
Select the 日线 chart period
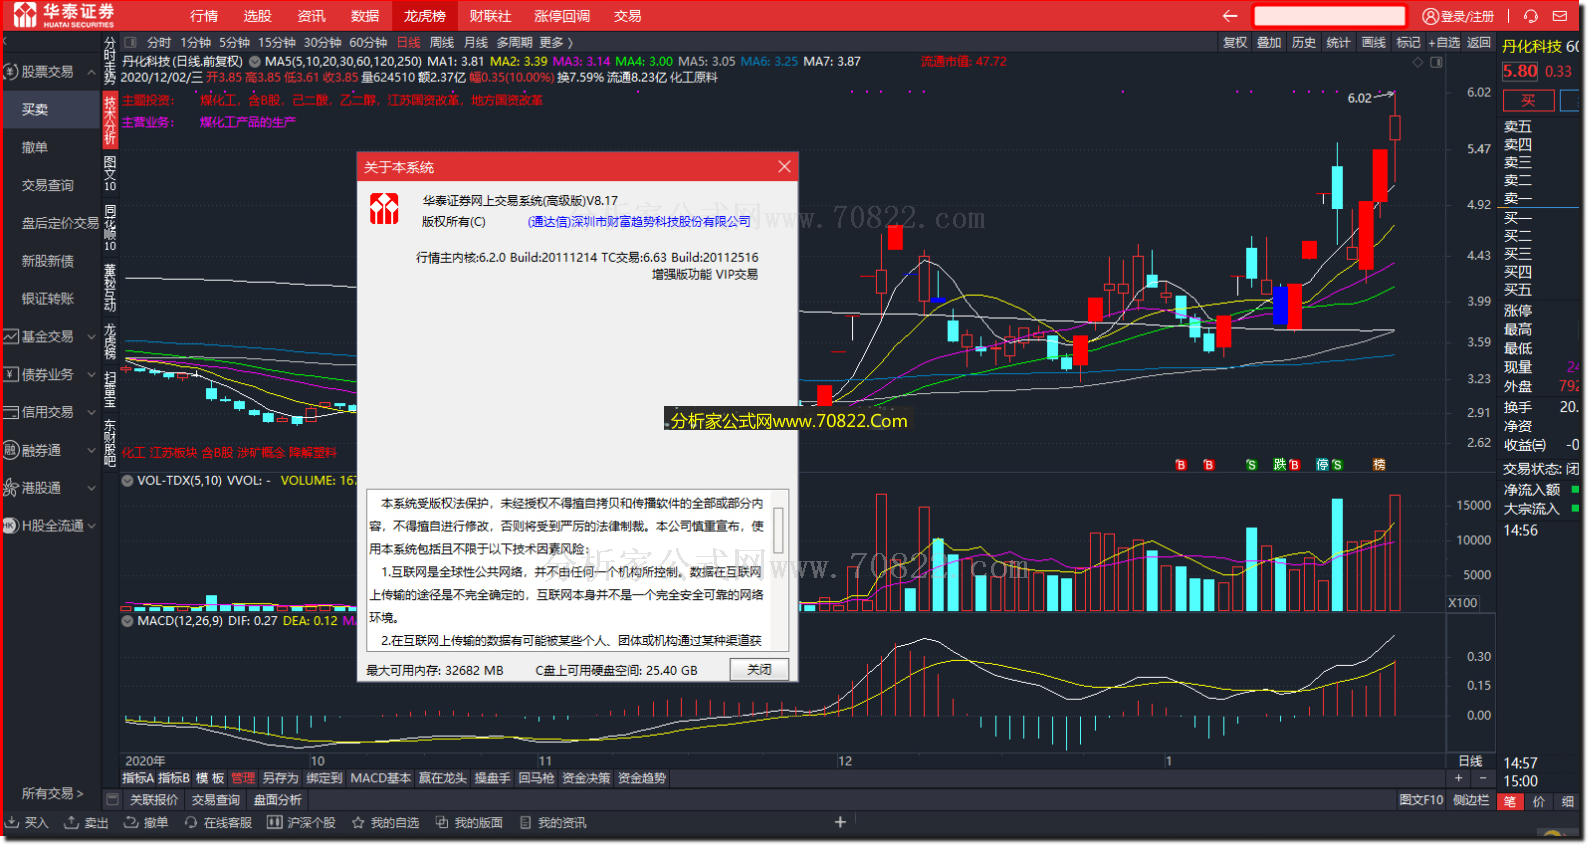[x=408, y=43]
